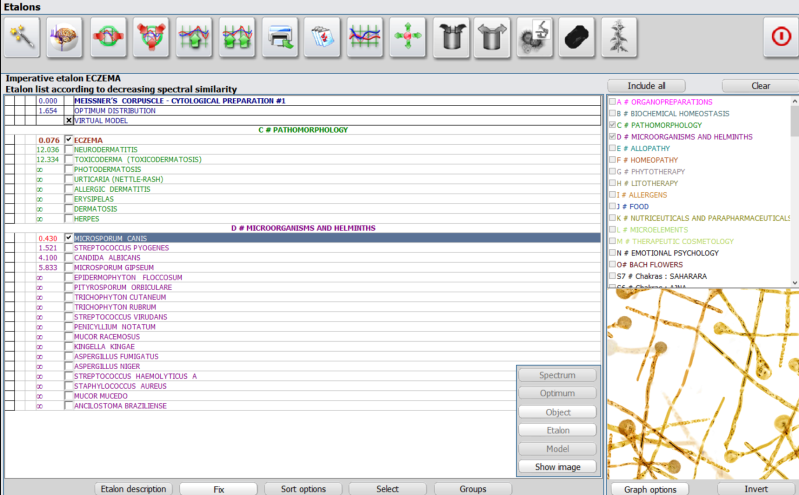Screen dimensions: 799x495
Task: Toggle the VIRTUAL MODEL checkbox
Action: [x=68, y=120]
